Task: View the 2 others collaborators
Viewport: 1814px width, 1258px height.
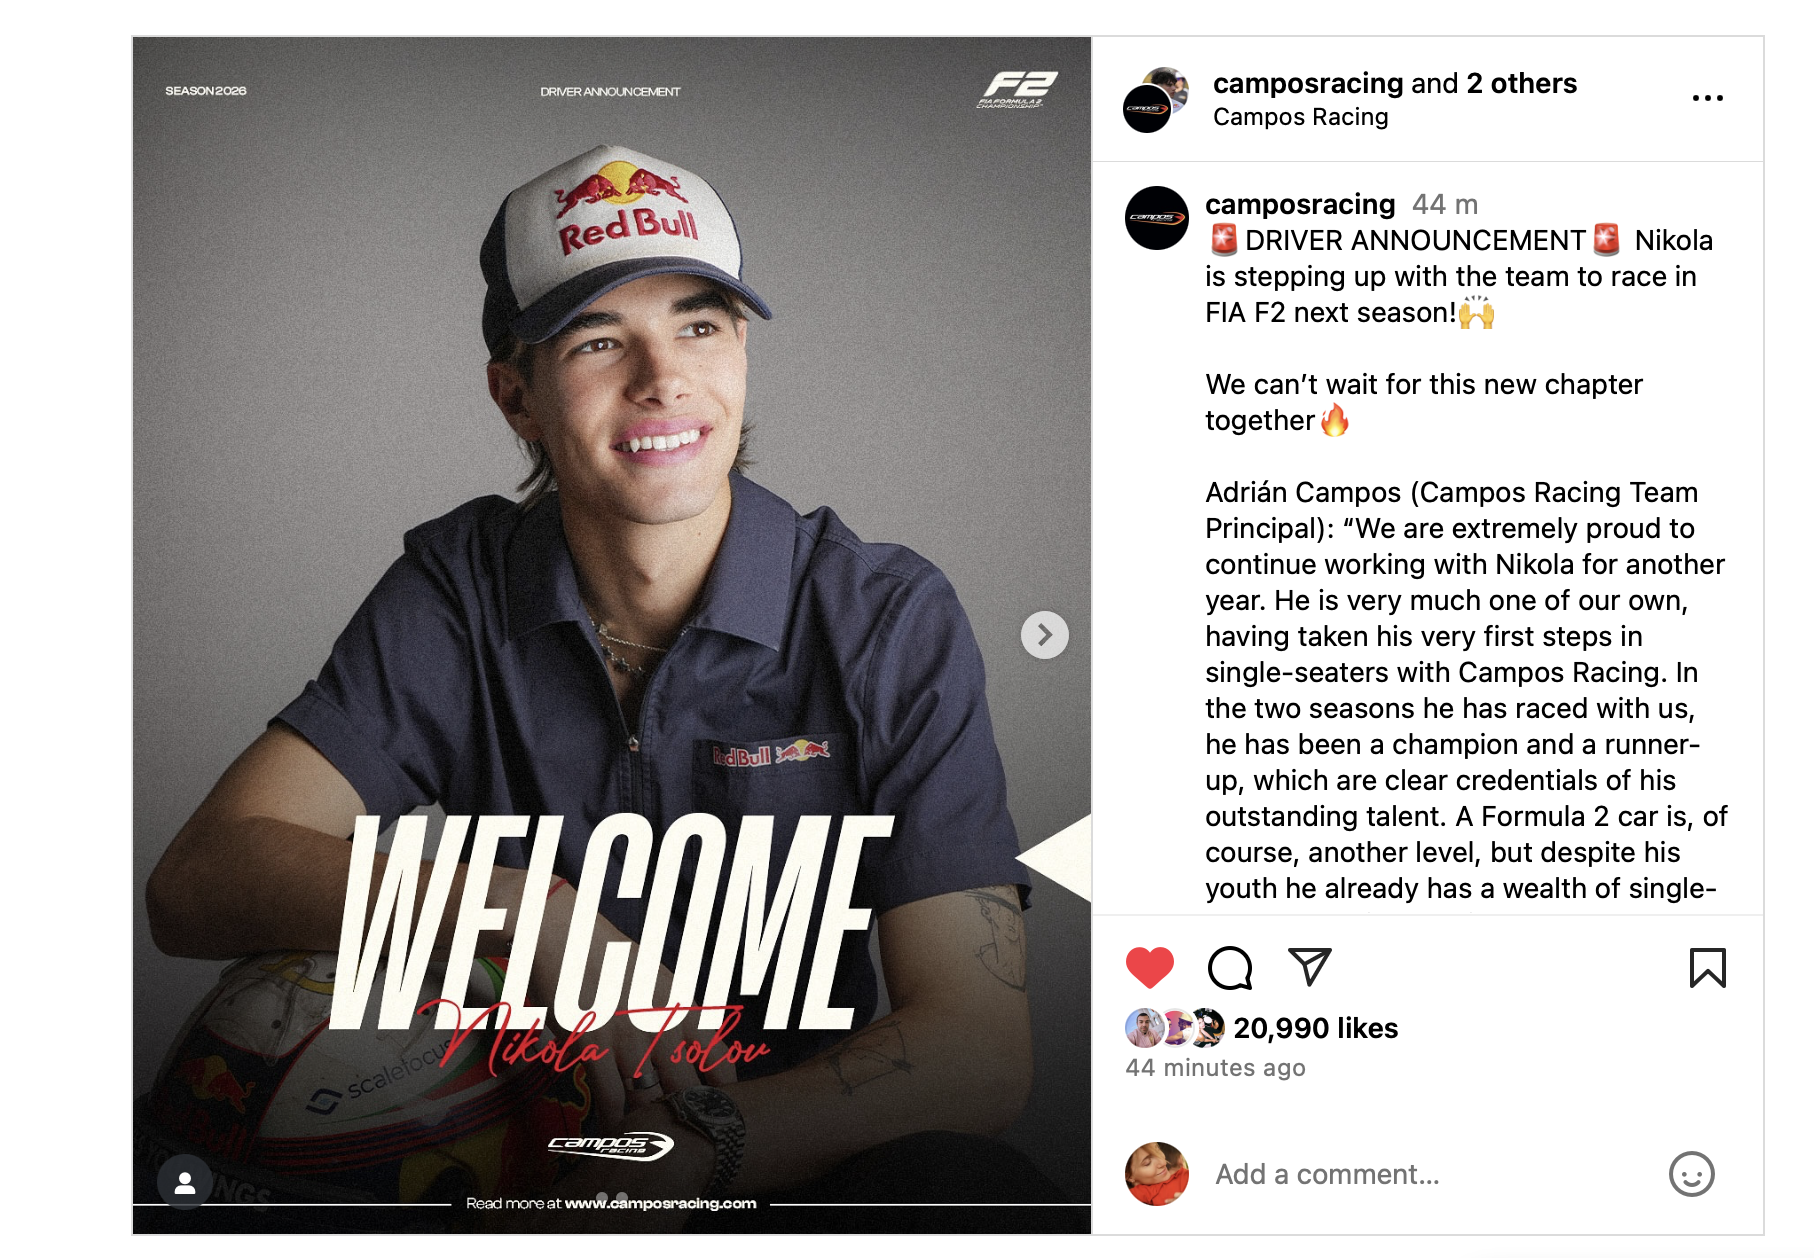Action: [x=1521, y=83]
